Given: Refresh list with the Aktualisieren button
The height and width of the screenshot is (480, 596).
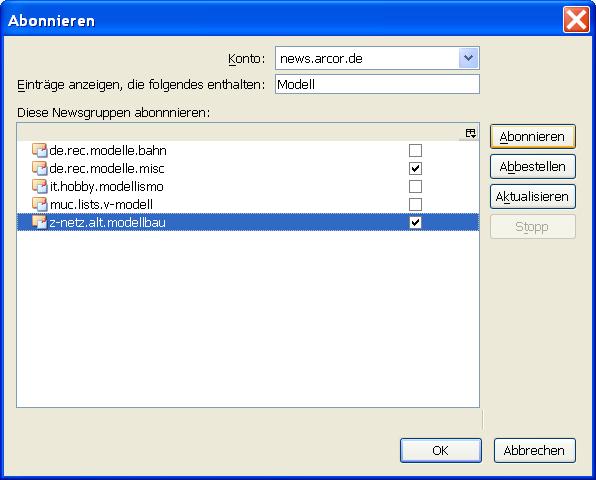Looking at the screenshot, I should click(x=533, y=196).
